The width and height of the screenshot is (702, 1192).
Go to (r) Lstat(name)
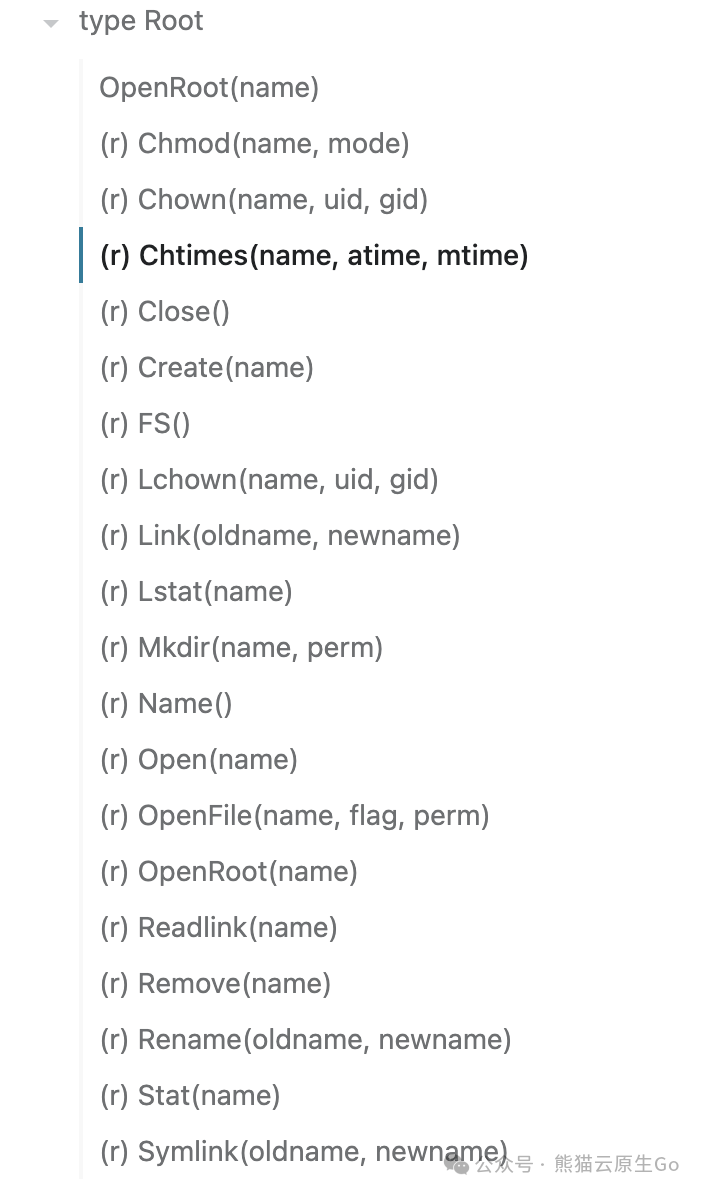coord(196,591)
